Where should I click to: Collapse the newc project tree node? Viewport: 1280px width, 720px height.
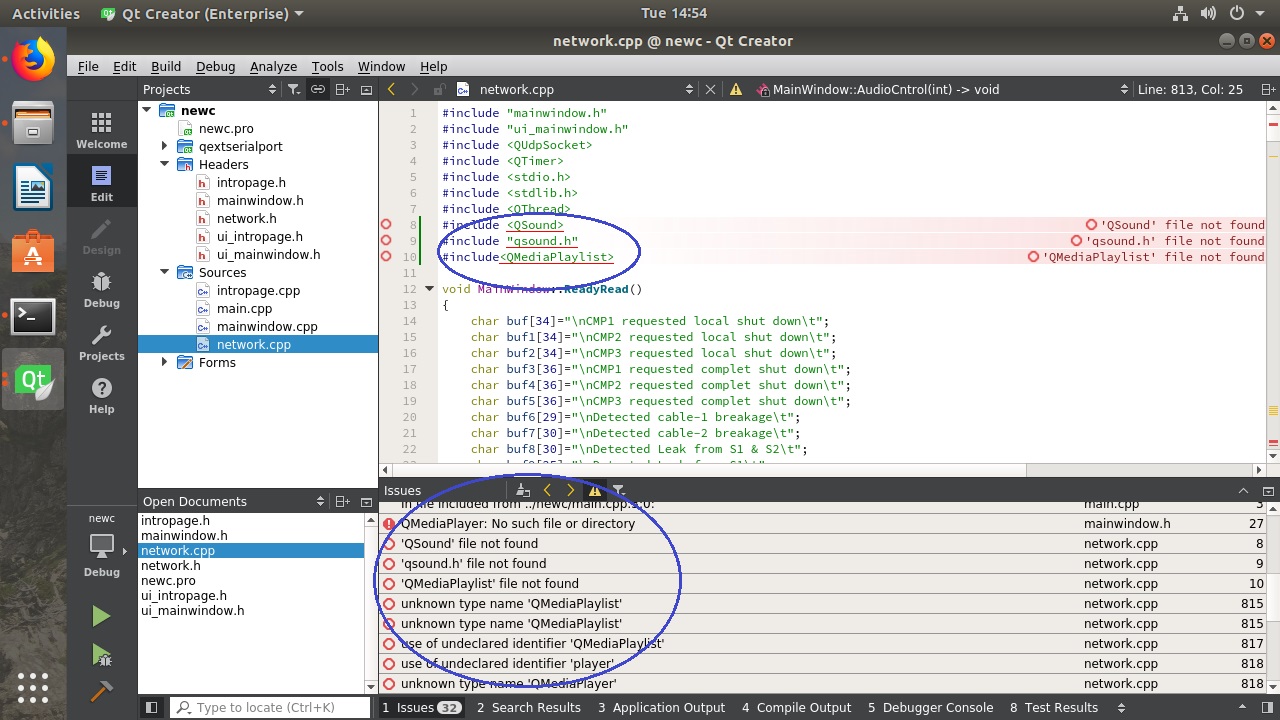point(147,110)
